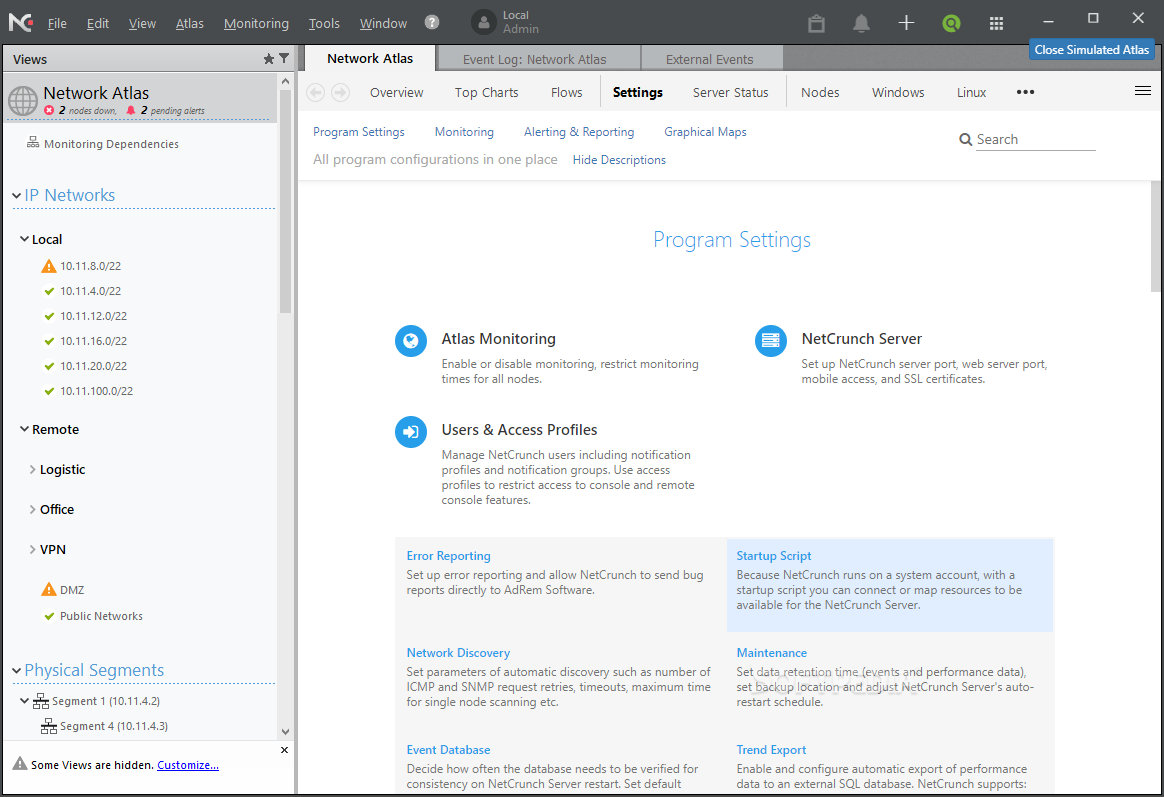Image resolution: width=1164 pixels, height=797 pixels.
Task: Switch to External Events tab
Action: click(710, 59)
